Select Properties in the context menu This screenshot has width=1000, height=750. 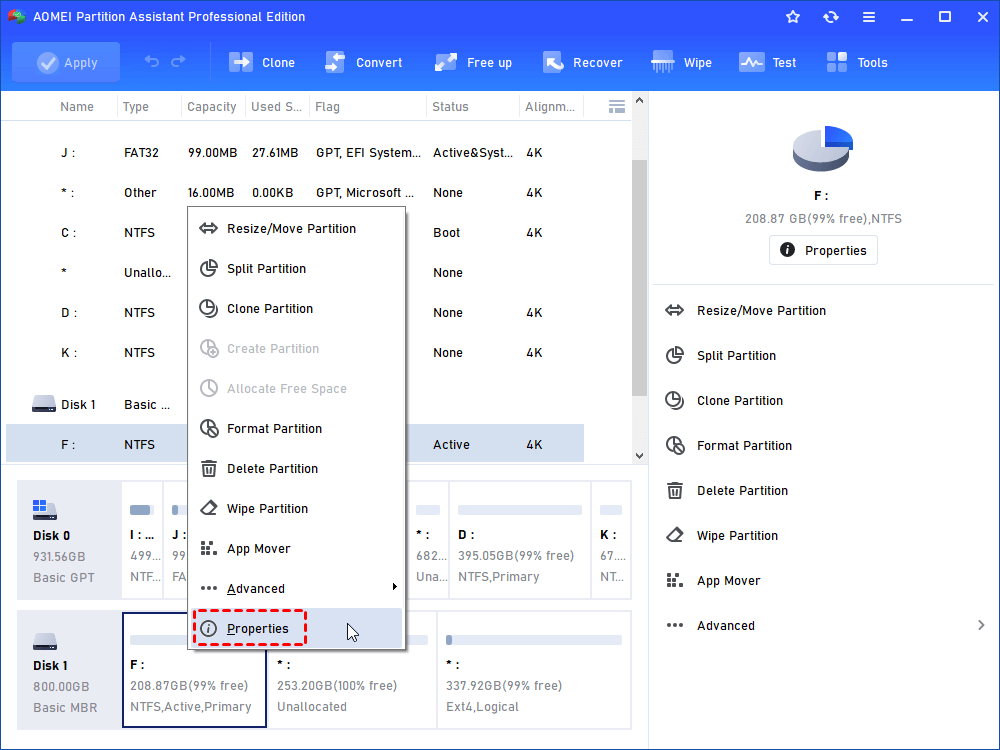point(297,629)
